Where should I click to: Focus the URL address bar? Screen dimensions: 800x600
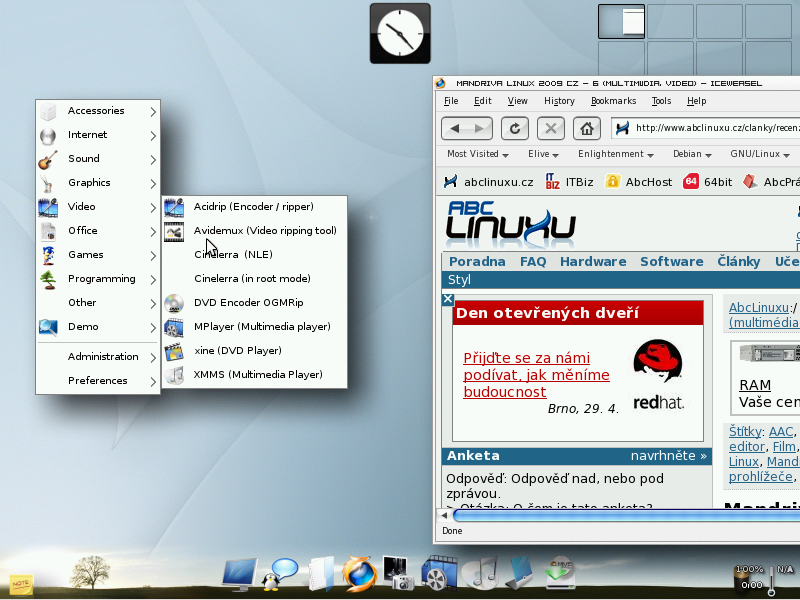point(705,128)
